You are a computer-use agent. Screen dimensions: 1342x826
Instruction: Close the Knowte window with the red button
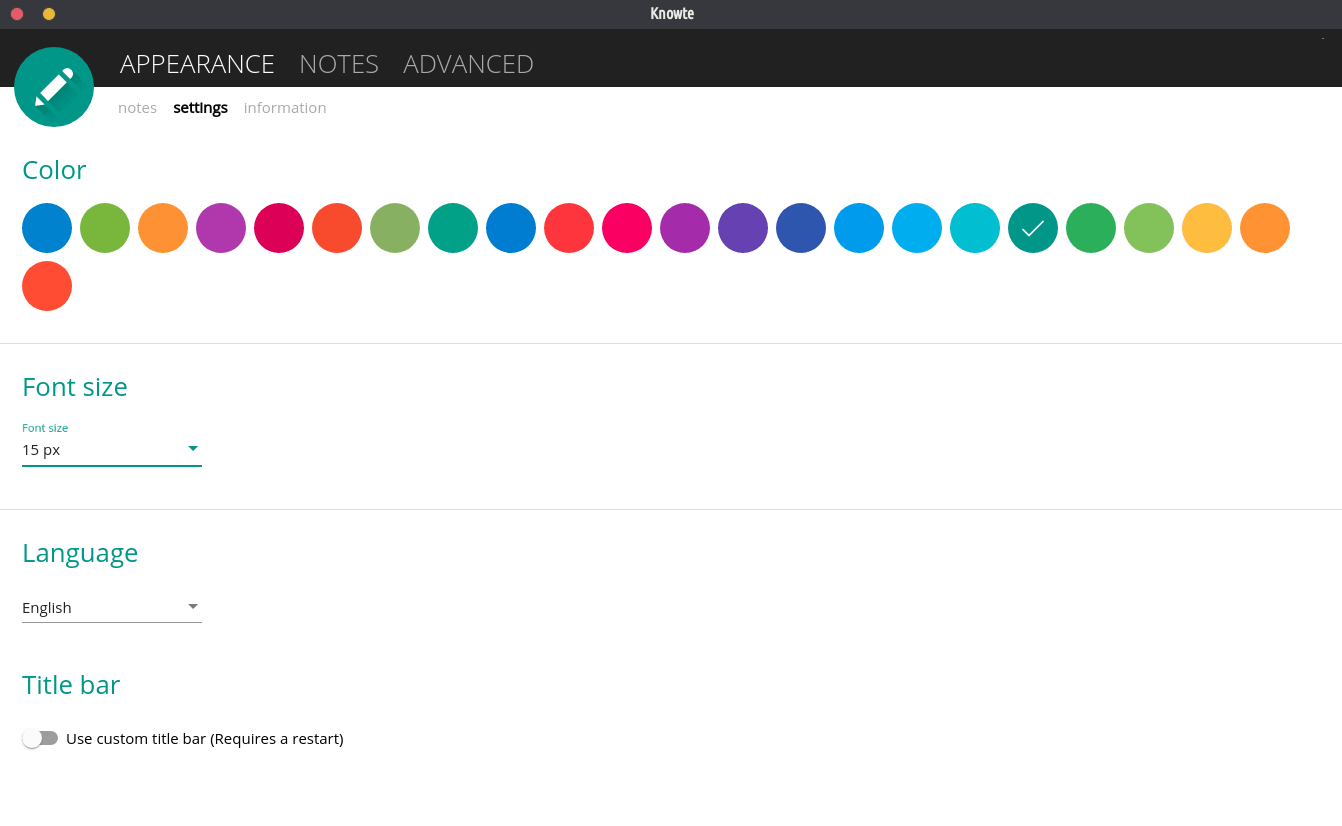coord(17,14)
